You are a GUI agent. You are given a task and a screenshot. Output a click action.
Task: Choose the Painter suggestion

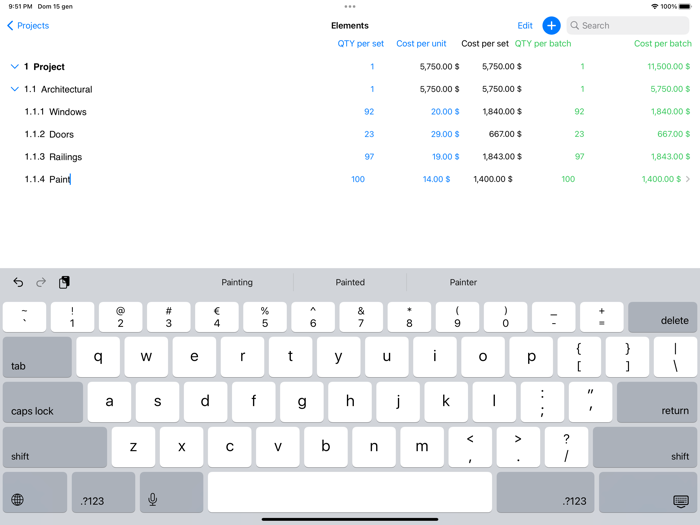point(463,282)
